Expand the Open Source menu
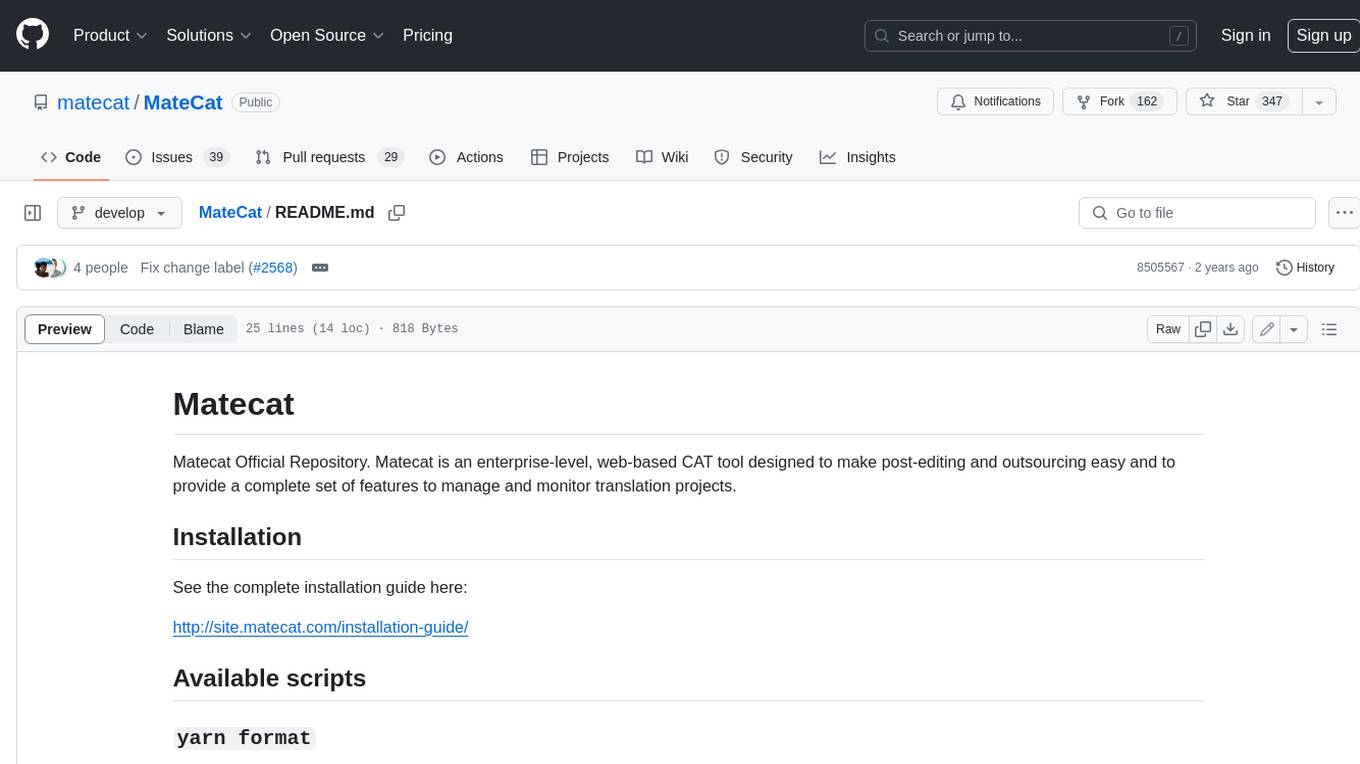This screenshot has width=1360, height=764. (327, 35)
